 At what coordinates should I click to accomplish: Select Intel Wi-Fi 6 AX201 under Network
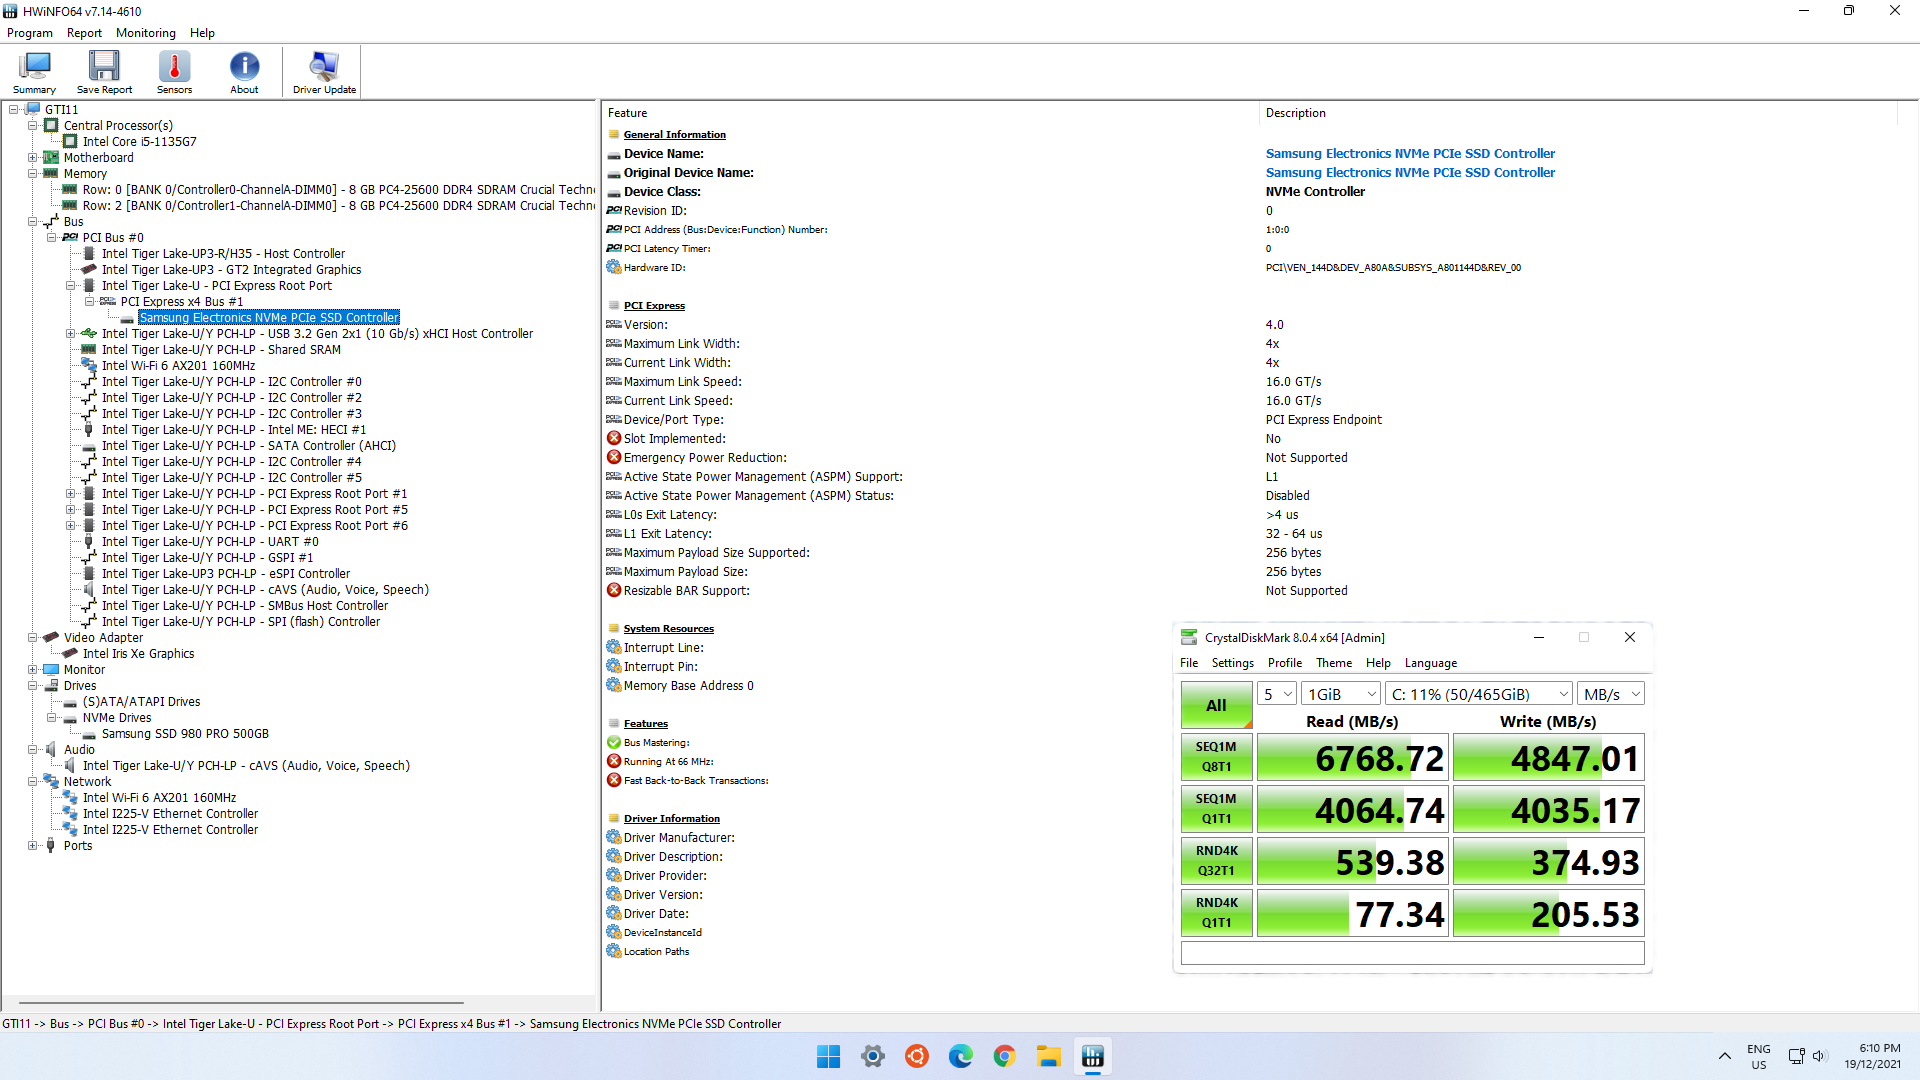tap(159, 798)
